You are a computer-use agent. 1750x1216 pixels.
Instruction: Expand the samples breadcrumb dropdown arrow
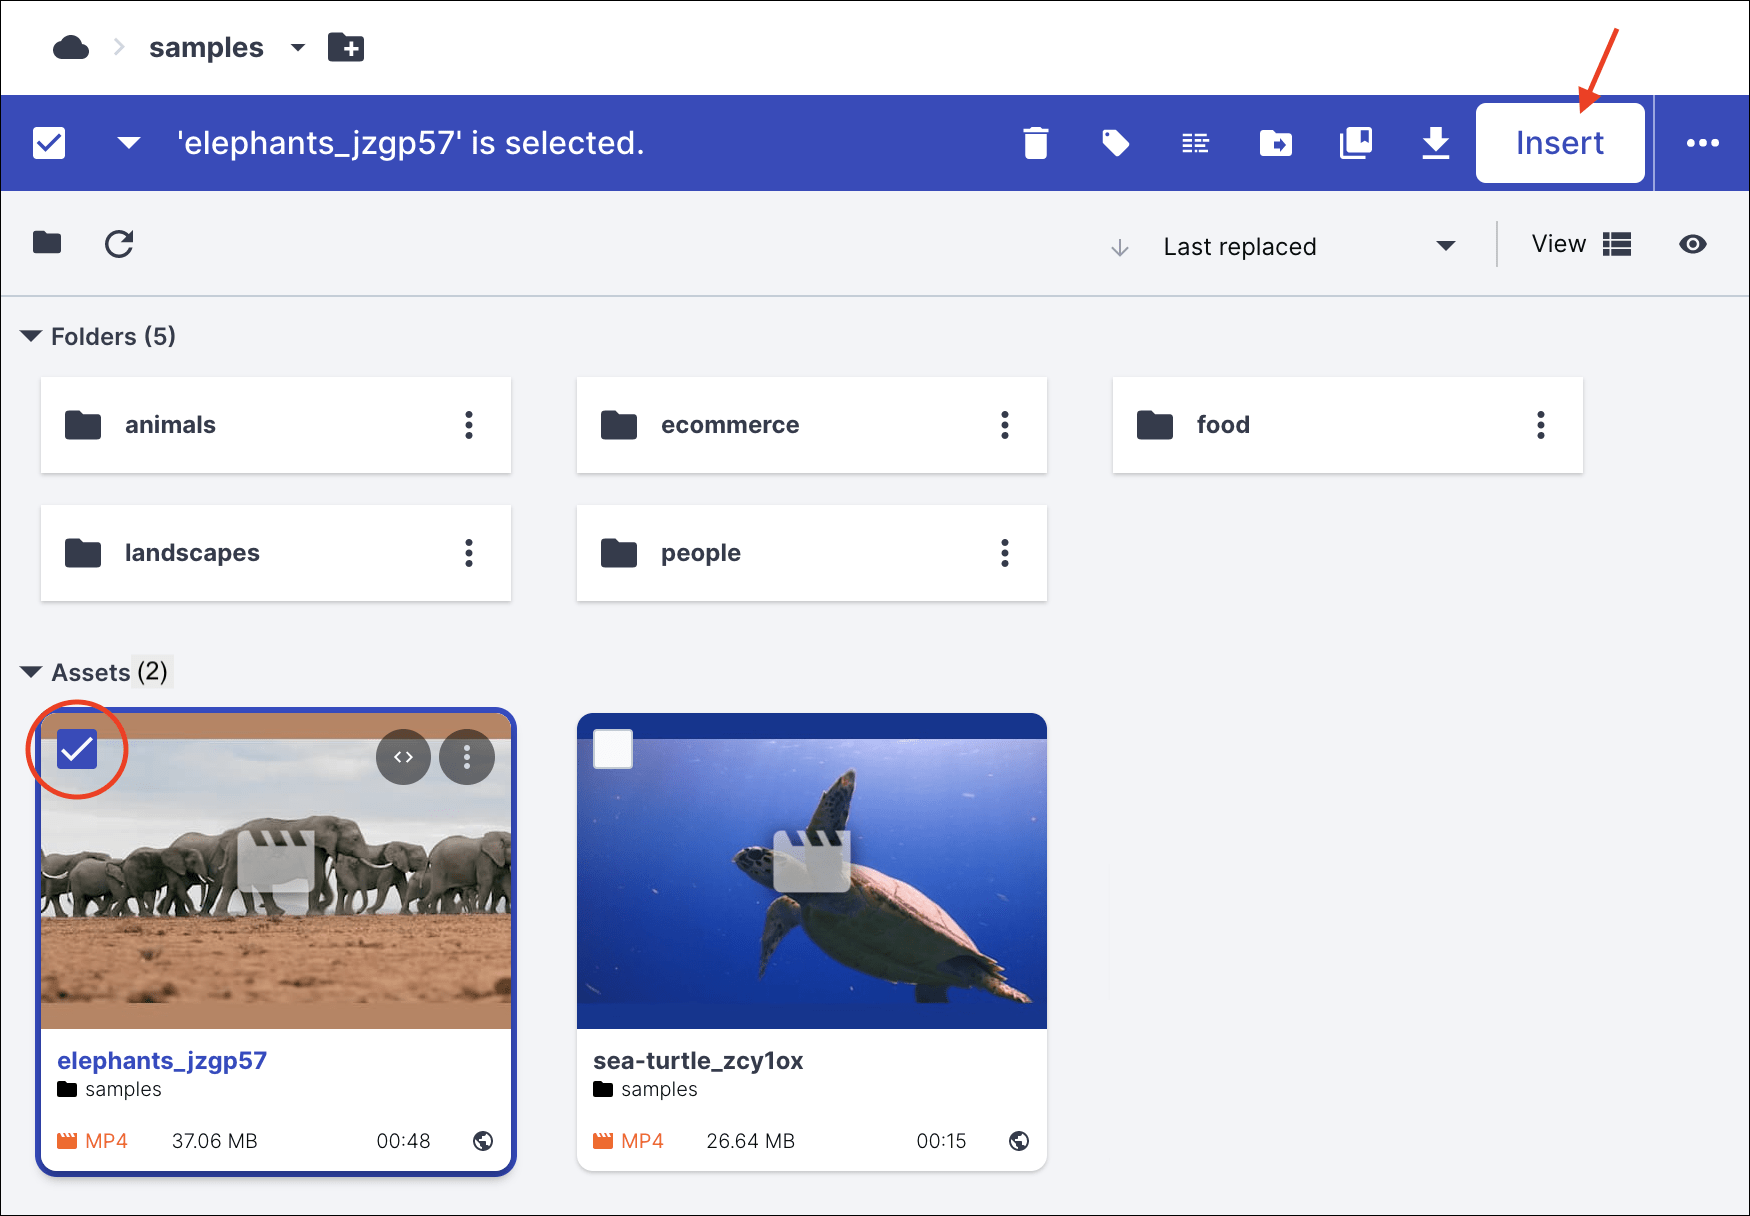coord(297,48)
